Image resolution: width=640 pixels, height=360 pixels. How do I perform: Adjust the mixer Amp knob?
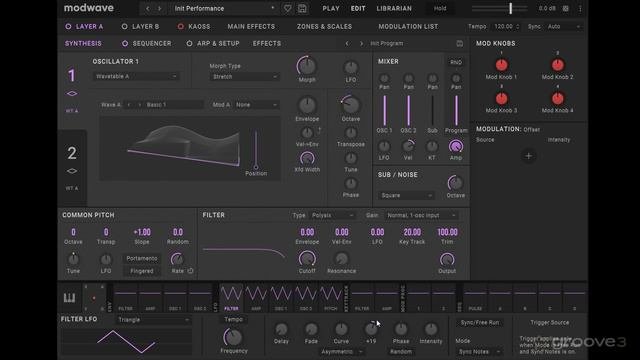[x=456, y=146]
